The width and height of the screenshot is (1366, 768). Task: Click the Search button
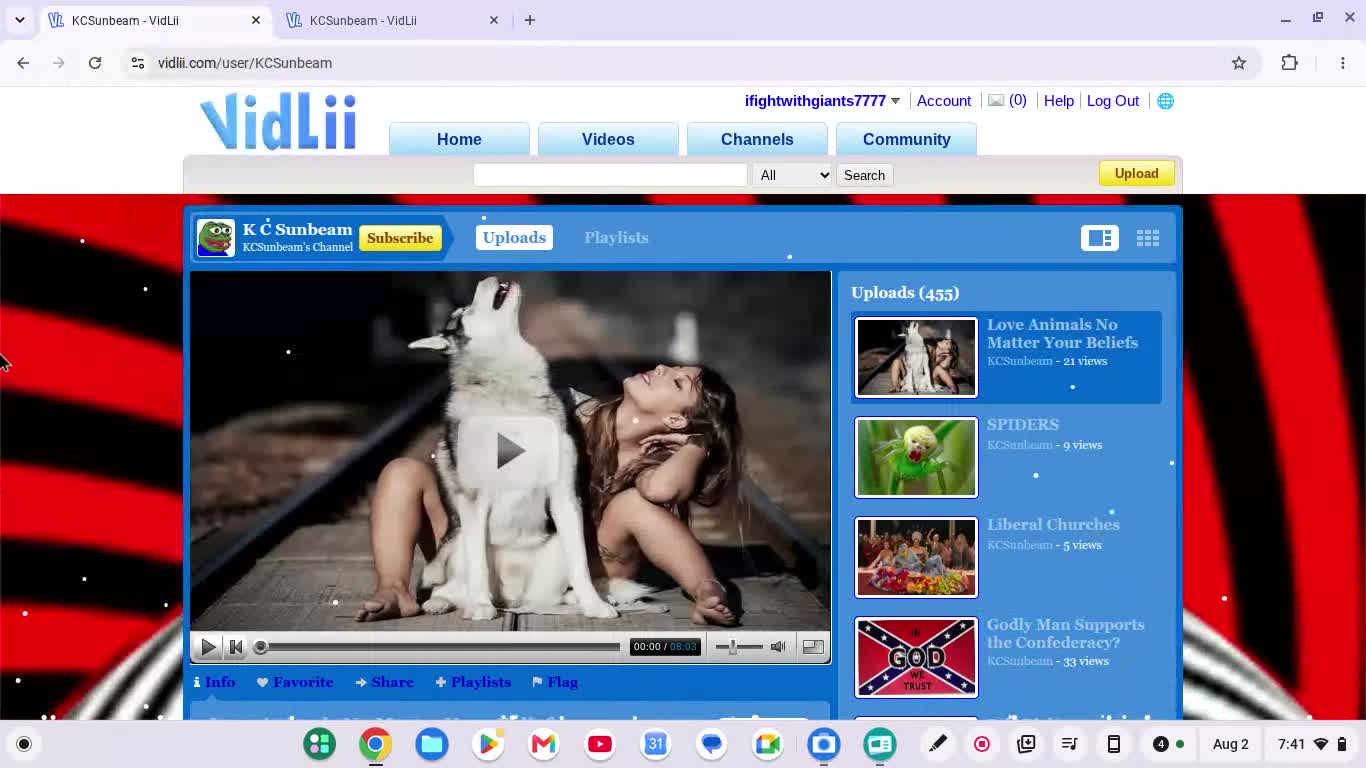(x=864, y=175)
